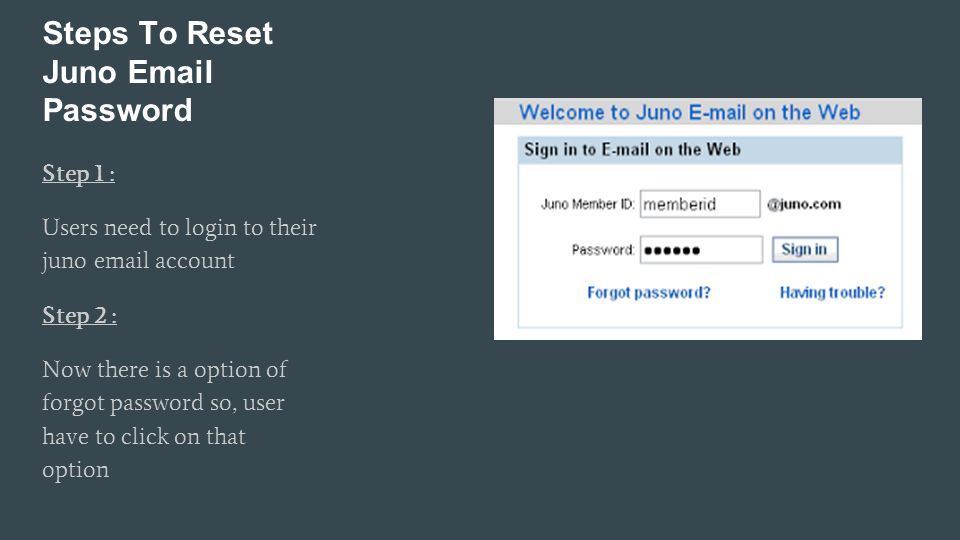Image resolution: width=960 pixels, height=540 pixels.
Task: Click the Password label text
Action: (602, 250)
